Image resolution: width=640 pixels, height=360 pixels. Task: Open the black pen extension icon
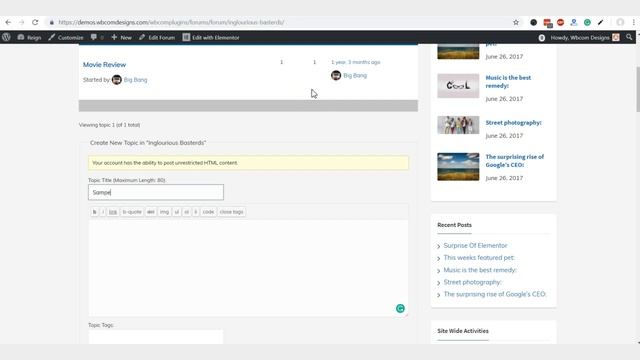point(600,22)
